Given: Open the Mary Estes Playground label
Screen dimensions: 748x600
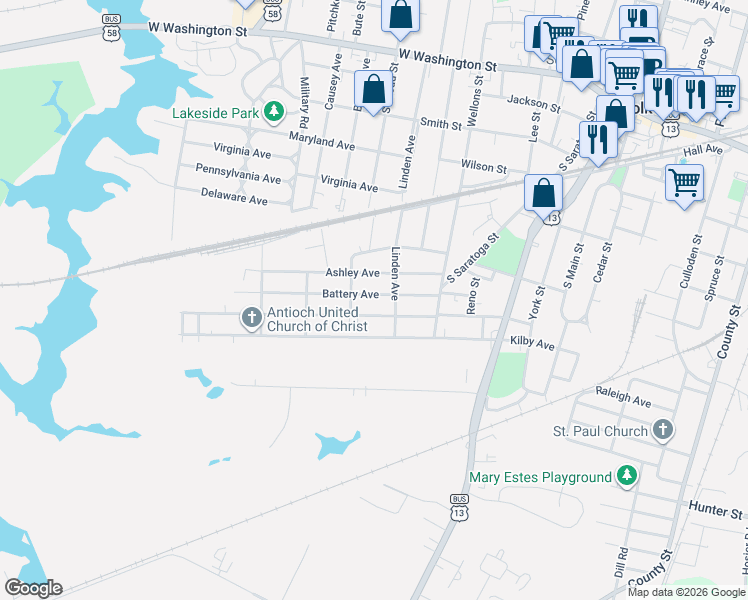Looking at the screenshot, I should [x=540, y=477].
